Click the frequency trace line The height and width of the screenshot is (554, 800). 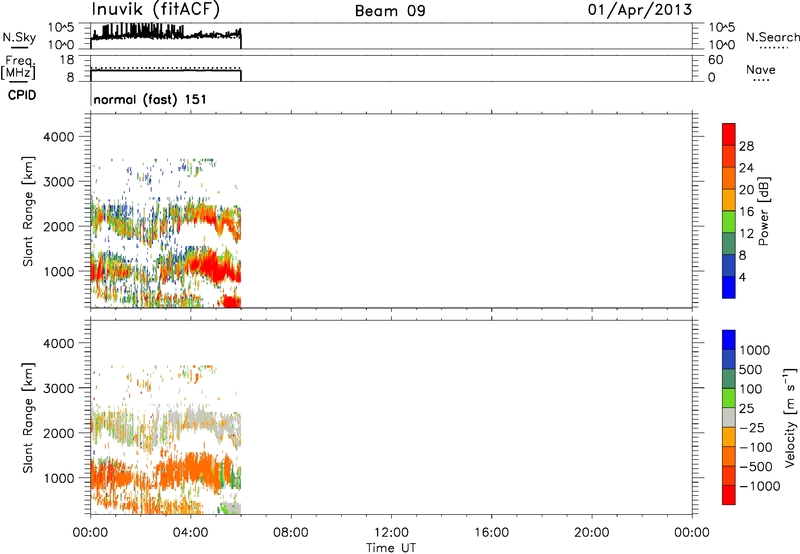166,70
